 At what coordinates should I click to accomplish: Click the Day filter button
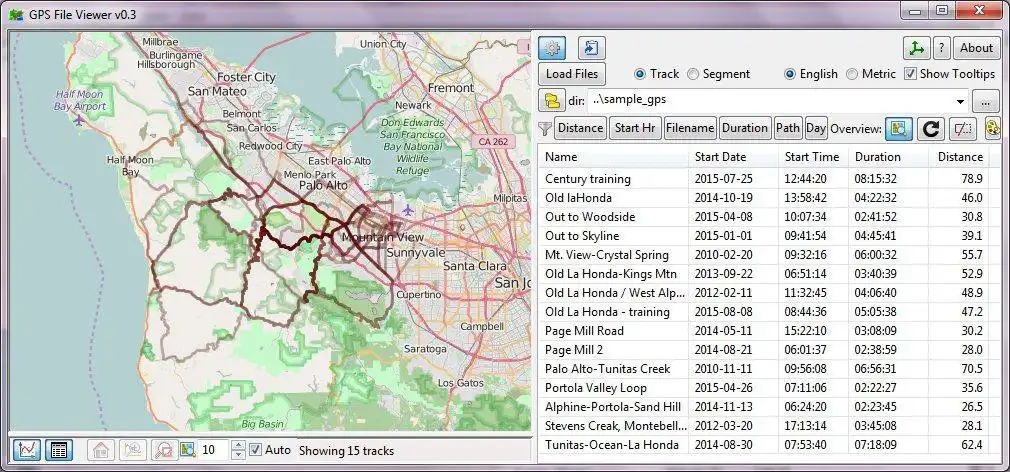coord(815,128)
